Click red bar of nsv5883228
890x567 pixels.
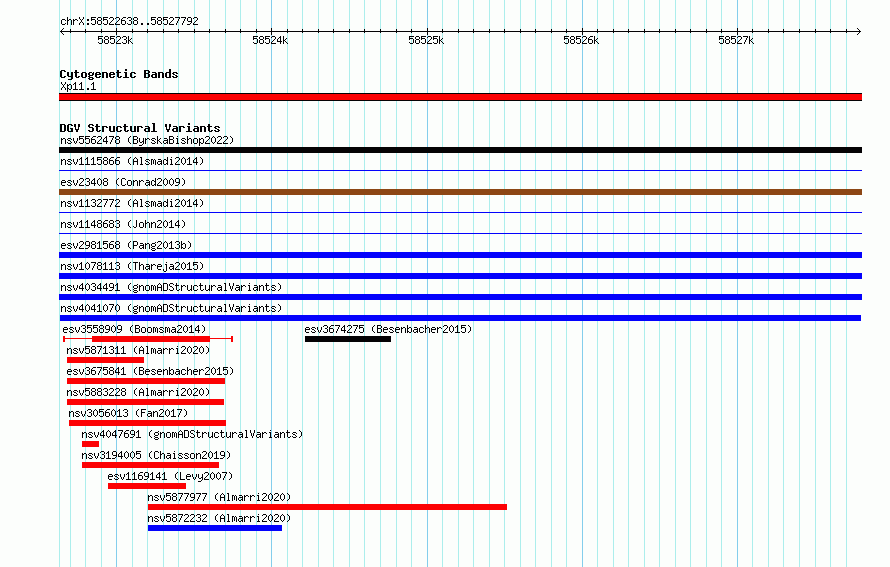click(145, 402)
